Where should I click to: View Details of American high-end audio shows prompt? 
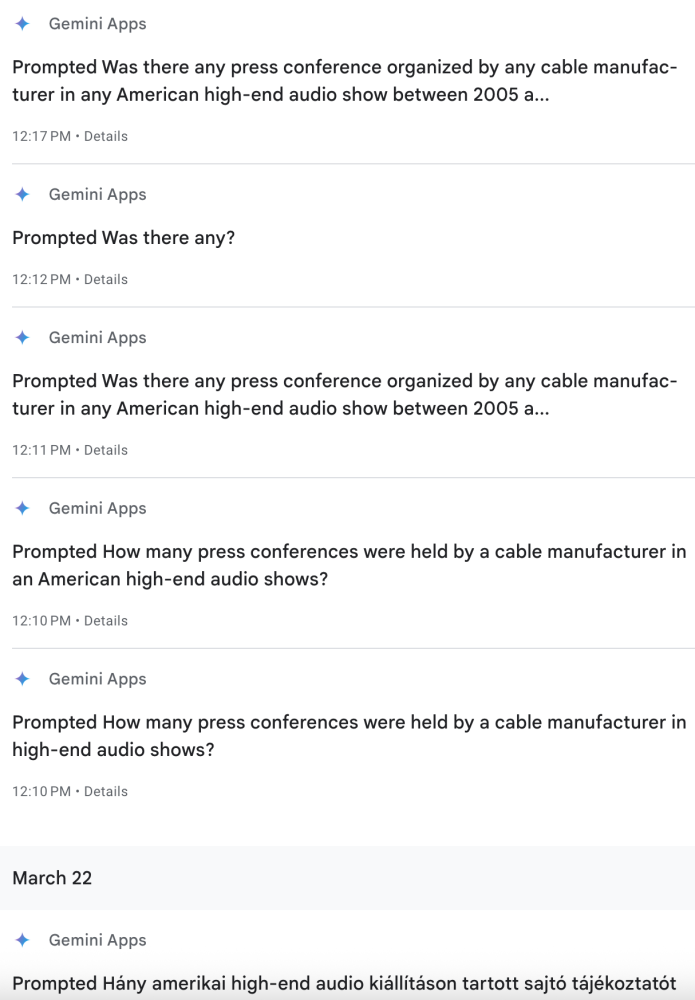tap(106, 621)
